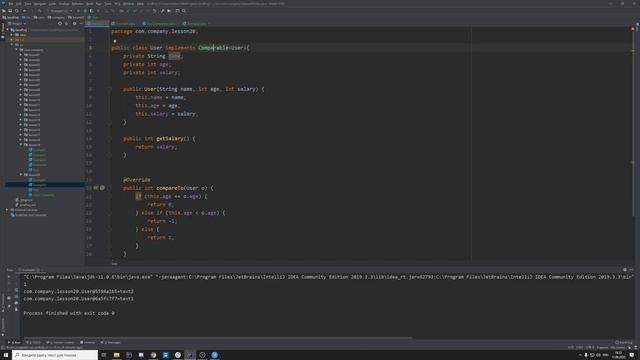This screenshot has width=640, height=360.
Task: Click the Open file toolbar icon
Action: tap(4, 11)
